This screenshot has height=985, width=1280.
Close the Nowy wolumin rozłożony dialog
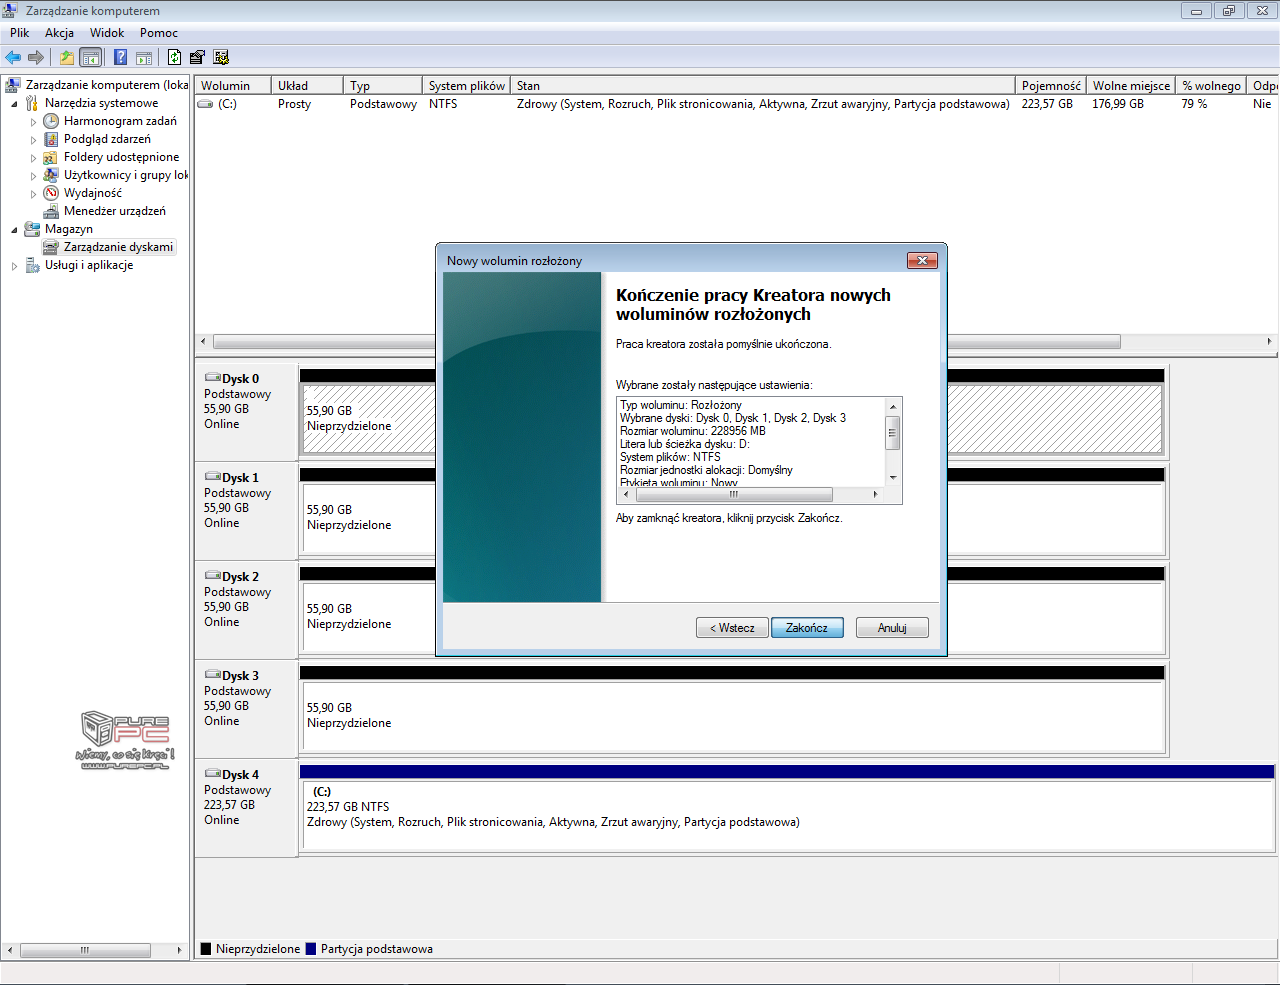tap(922, 261)
